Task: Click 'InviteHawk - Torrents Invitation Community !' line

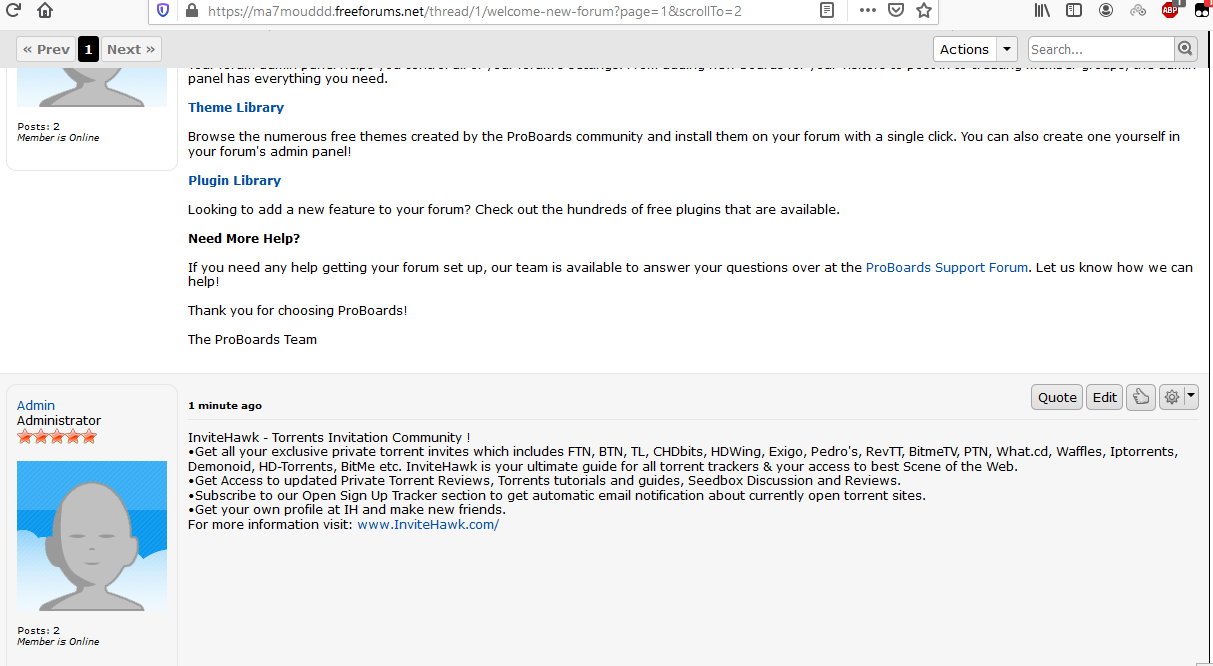Action: 329,437
